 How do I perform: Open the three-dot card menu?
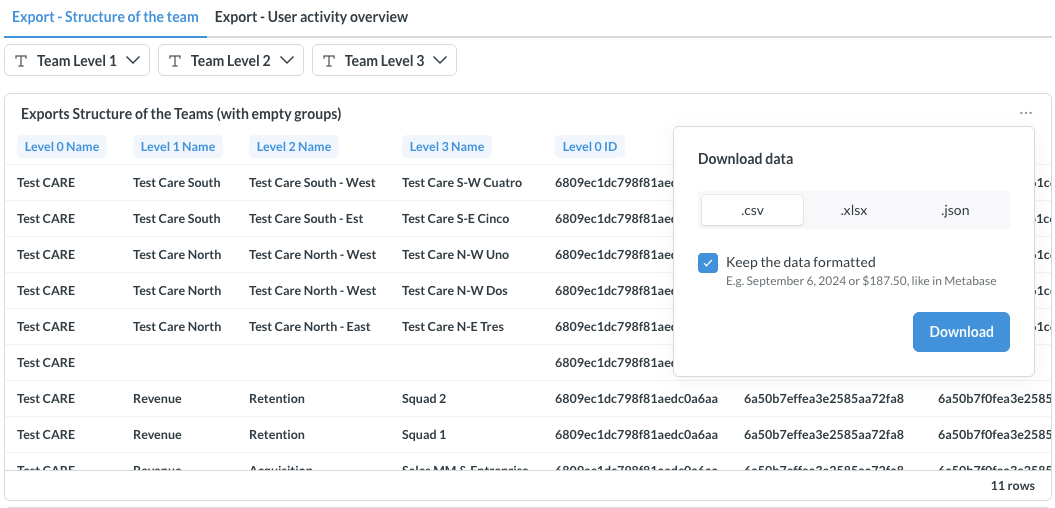(1025, 114)
